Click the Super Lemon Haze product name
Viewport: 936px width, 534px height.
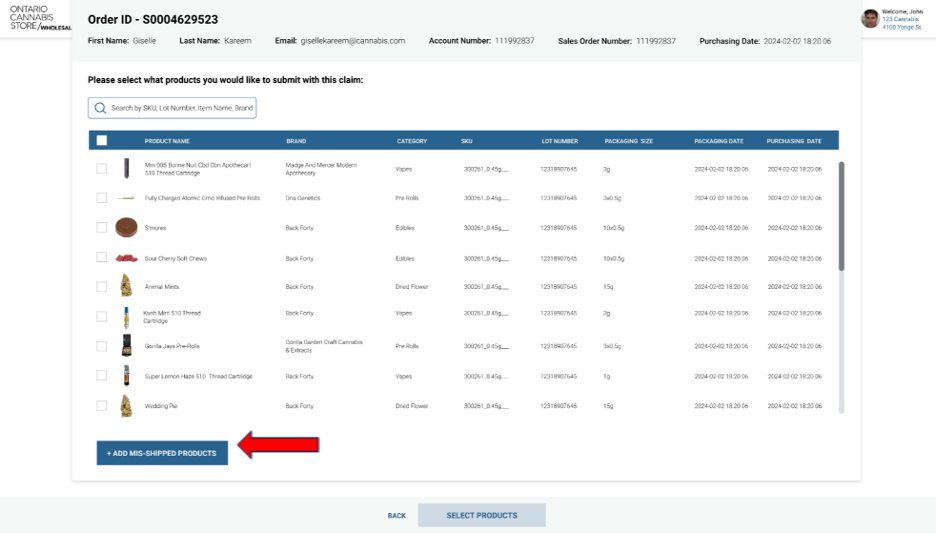[198, 376]
